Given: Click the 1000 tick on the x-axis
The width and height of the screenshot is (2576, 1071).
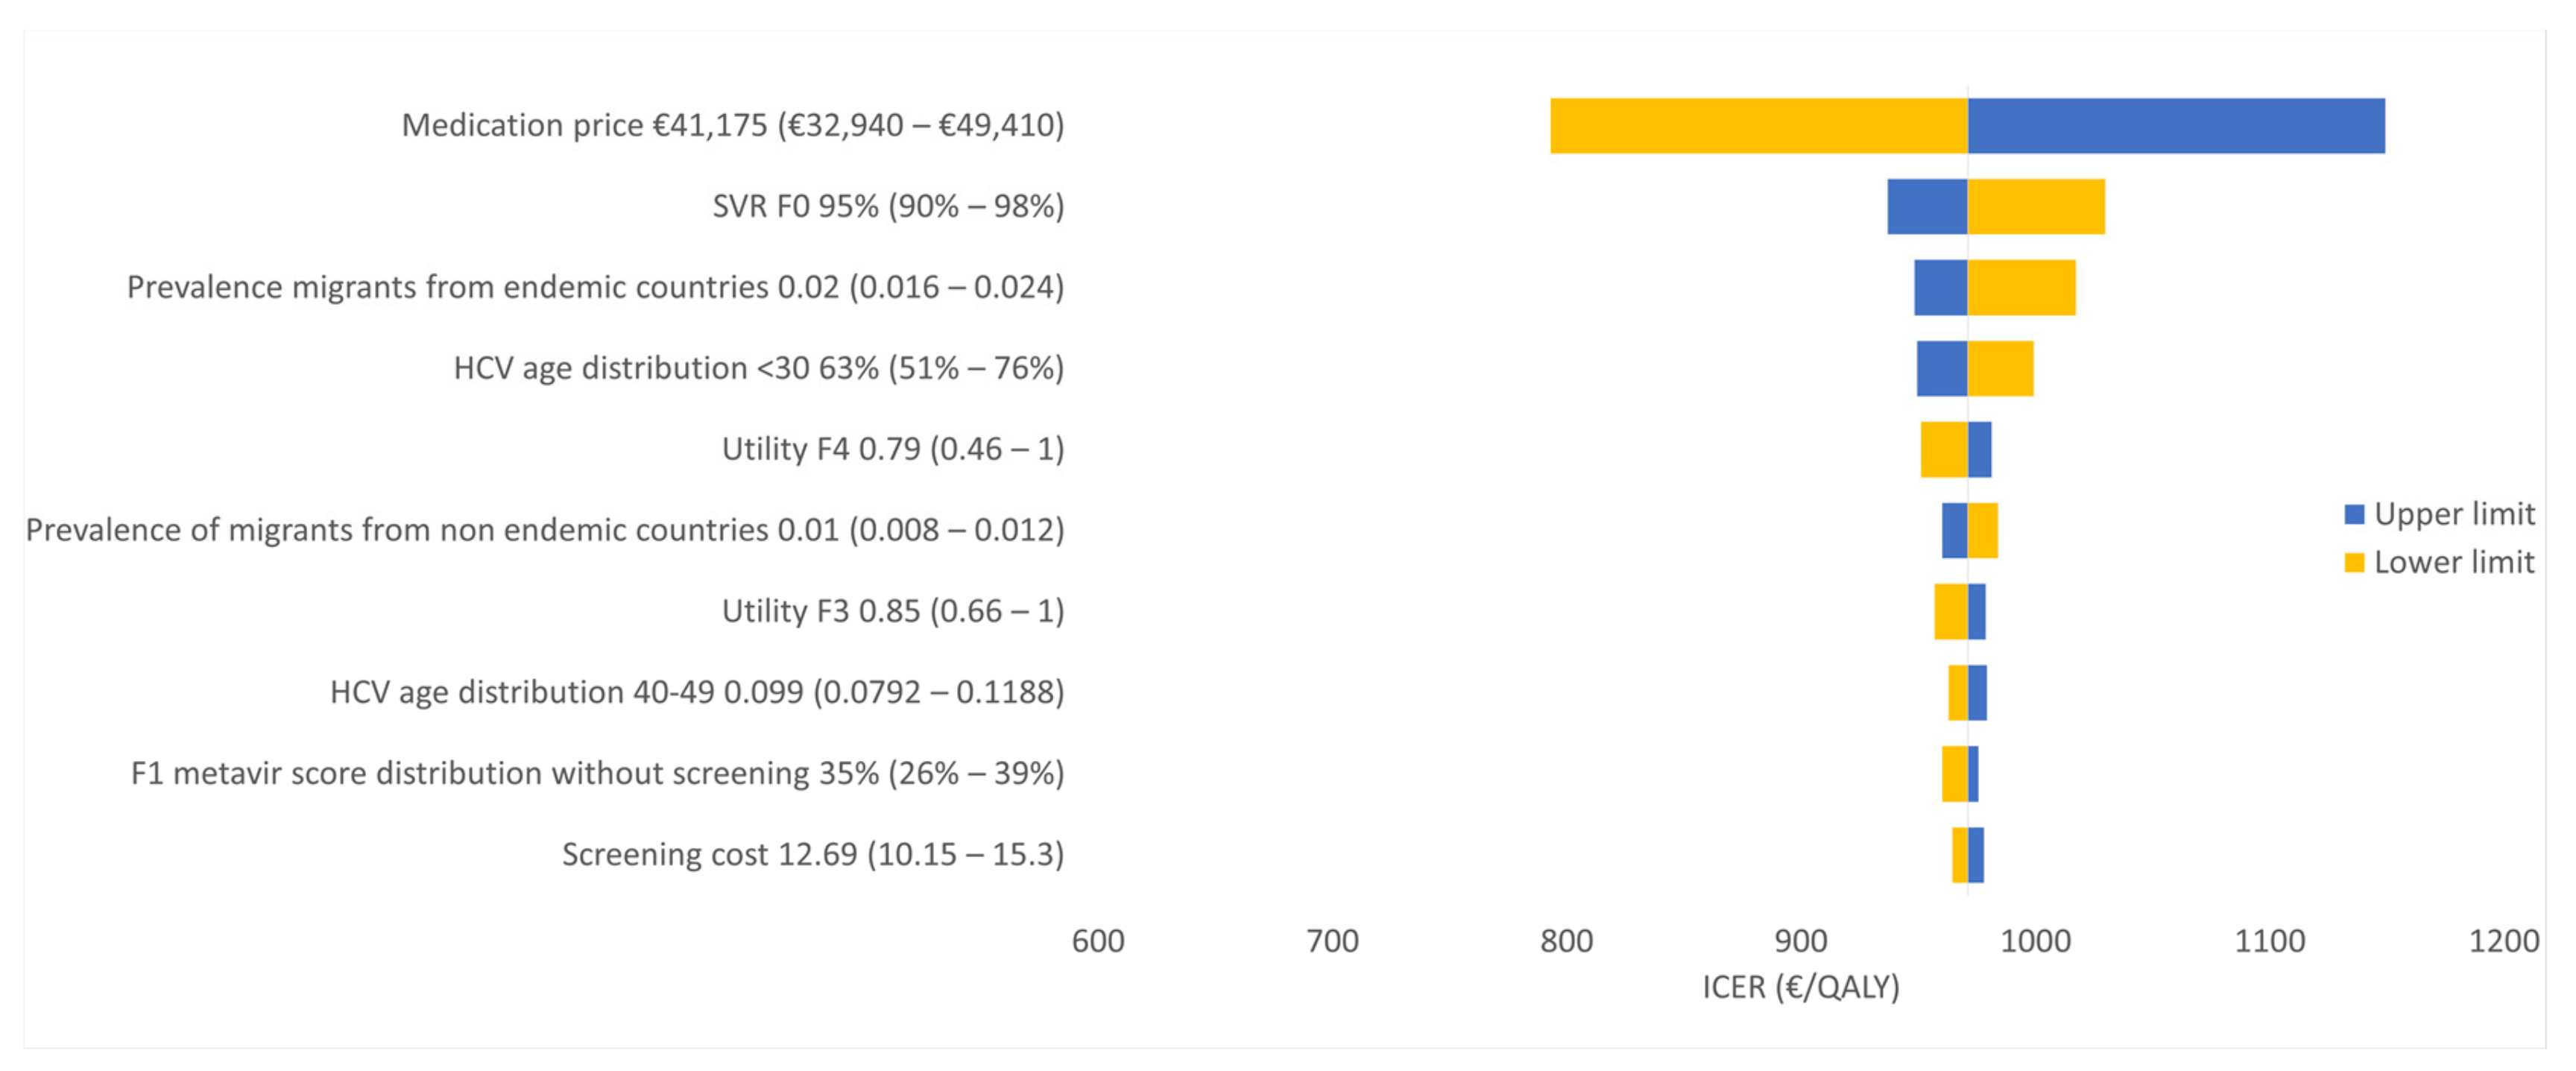Looking at the screenshot, I should [2035, 941].
